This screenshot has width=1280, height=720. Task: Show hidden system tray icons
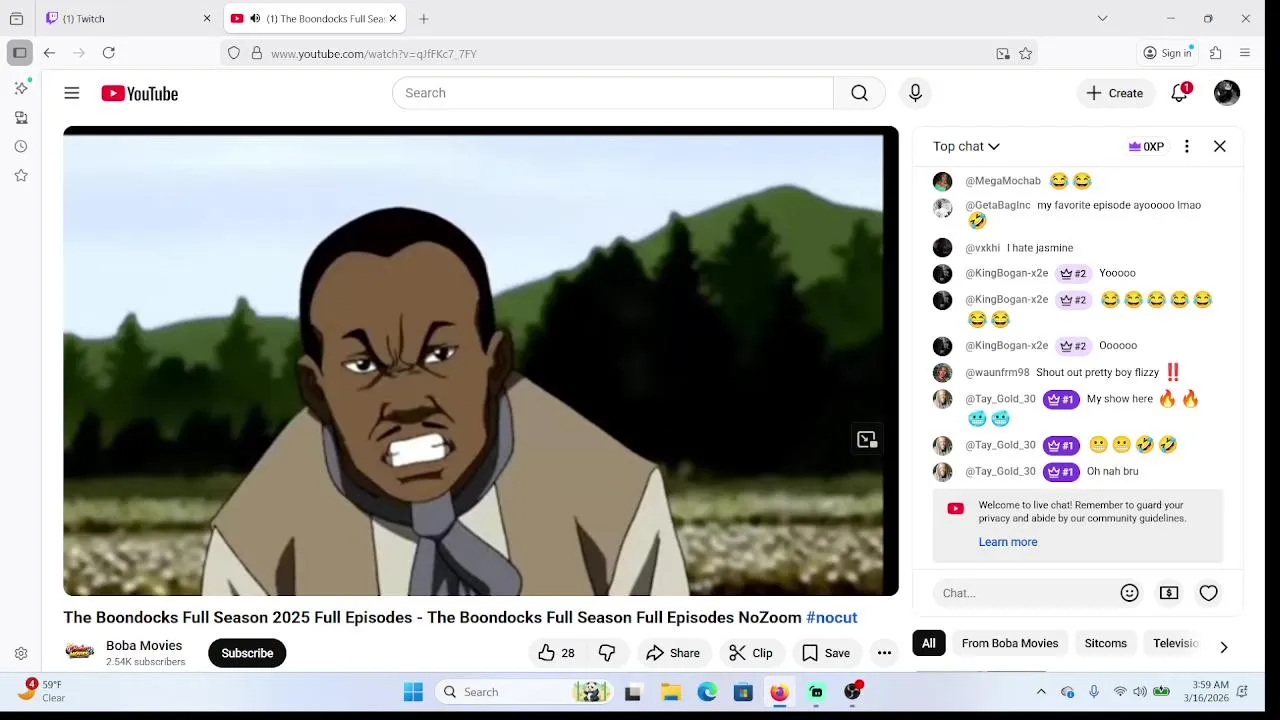click(x=1041, y=692)
